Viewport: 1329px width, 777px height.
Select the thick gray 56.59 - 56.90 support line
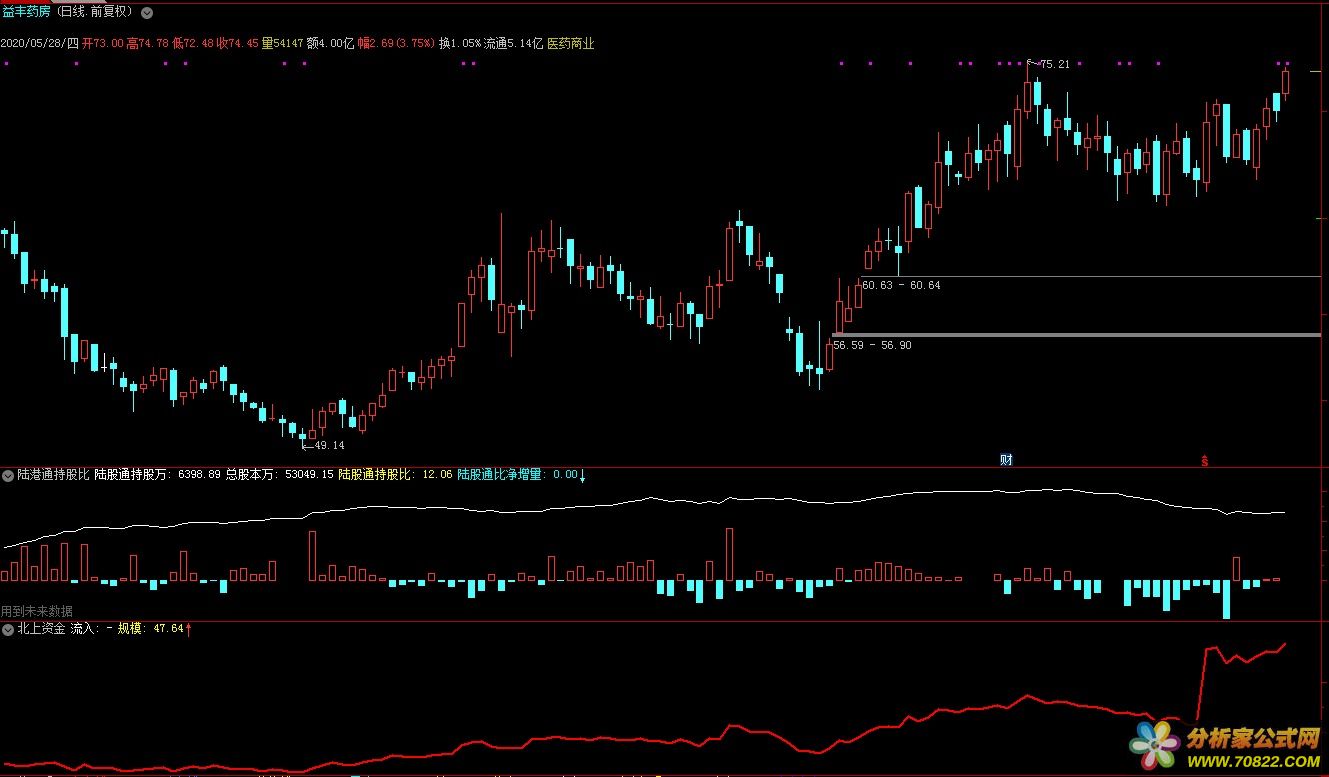tap(1076, 334)
